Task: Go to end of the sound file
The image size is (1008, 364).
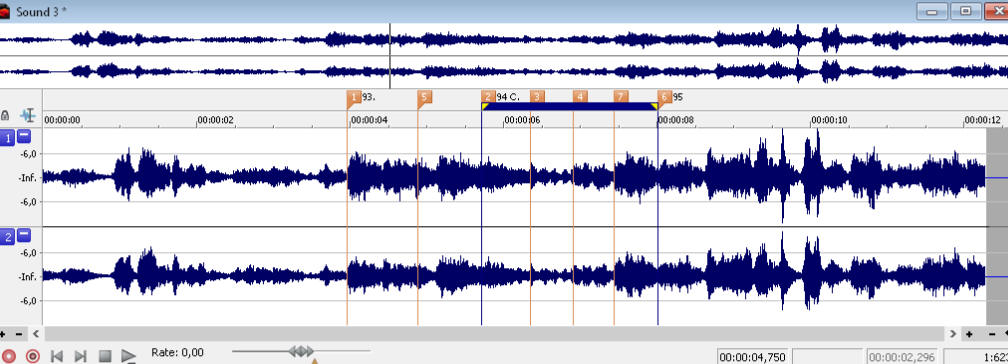Action: (x=80, y=356)
